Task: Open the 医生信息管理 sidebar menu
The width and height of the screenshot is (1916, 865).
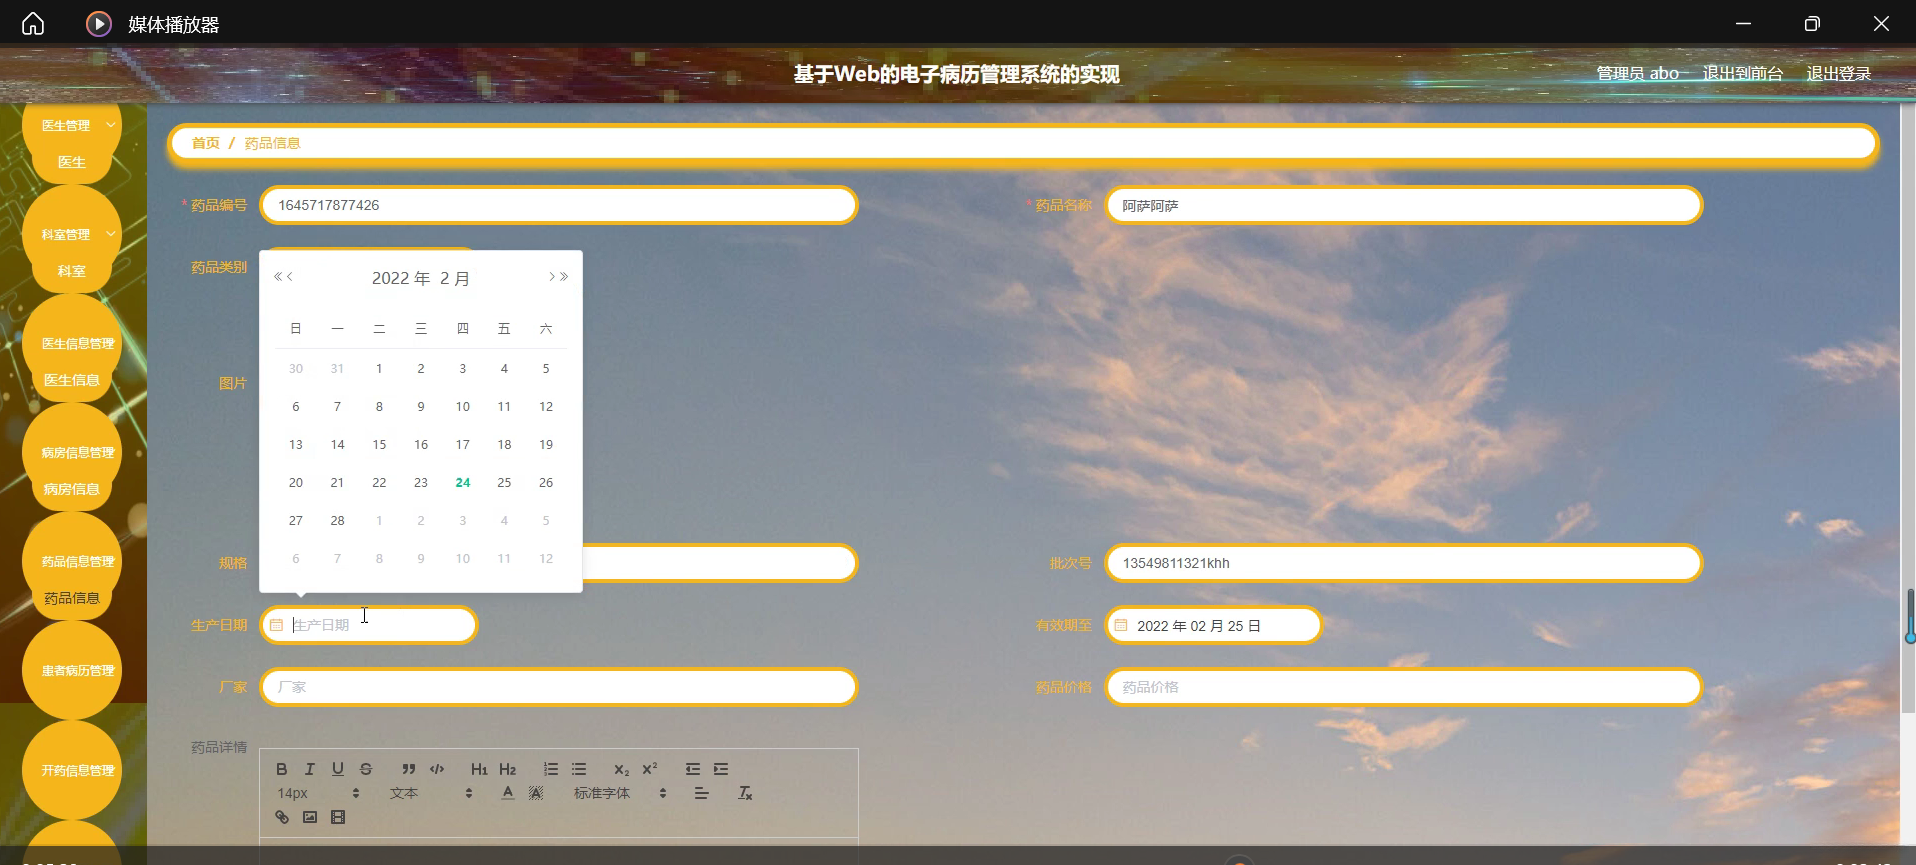Action: coord(72,343)
